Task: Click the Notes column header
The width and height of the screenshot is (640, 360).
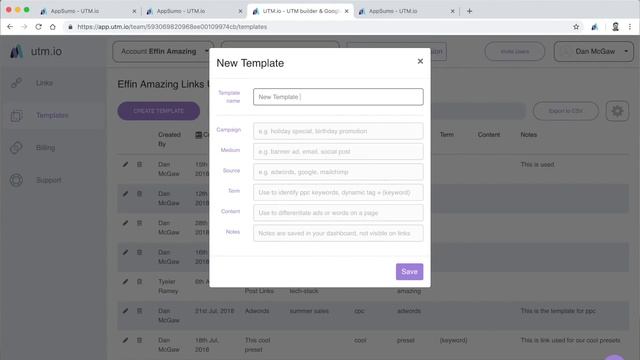Action: pos(529,135)
